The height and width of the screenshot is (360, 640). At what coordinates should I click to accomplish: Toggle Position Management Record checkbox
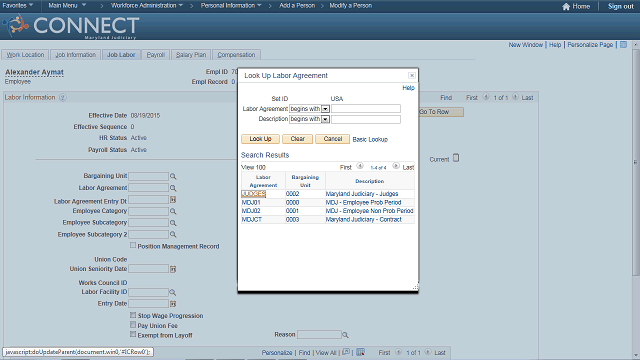(133, 245)
